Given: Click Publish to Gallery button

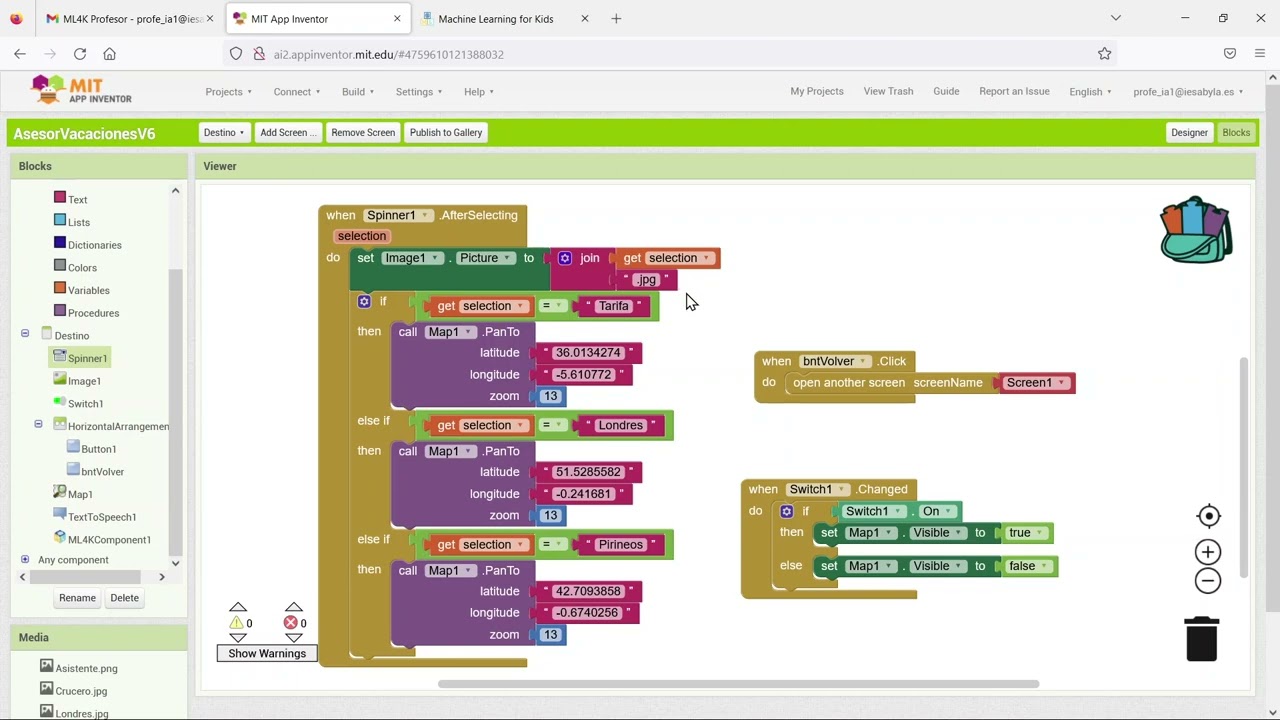Looking at the screenshot, I should [x=446, y=132].
